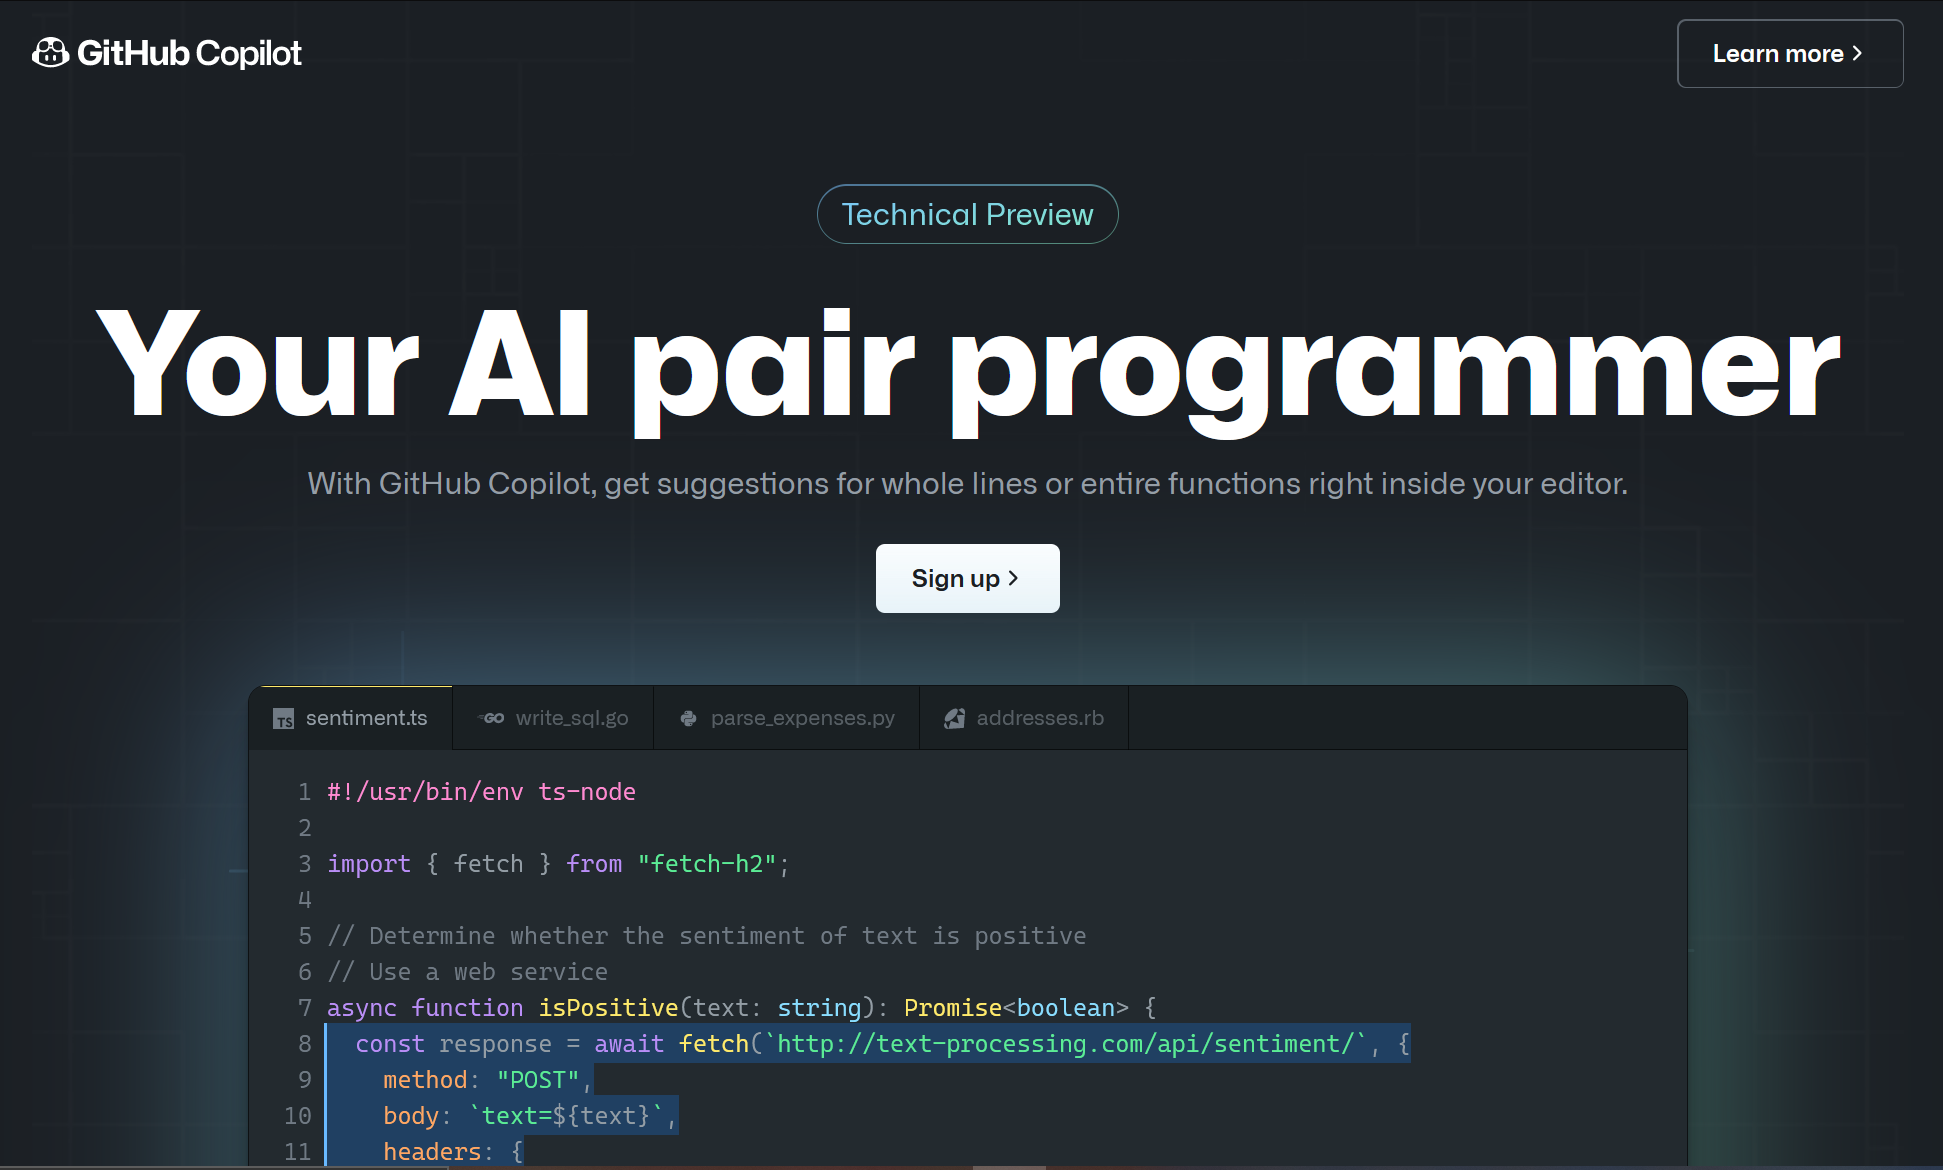Click line number 3 in the gutter
This screenshot has height=1170, width=1943.
(304, 864)
